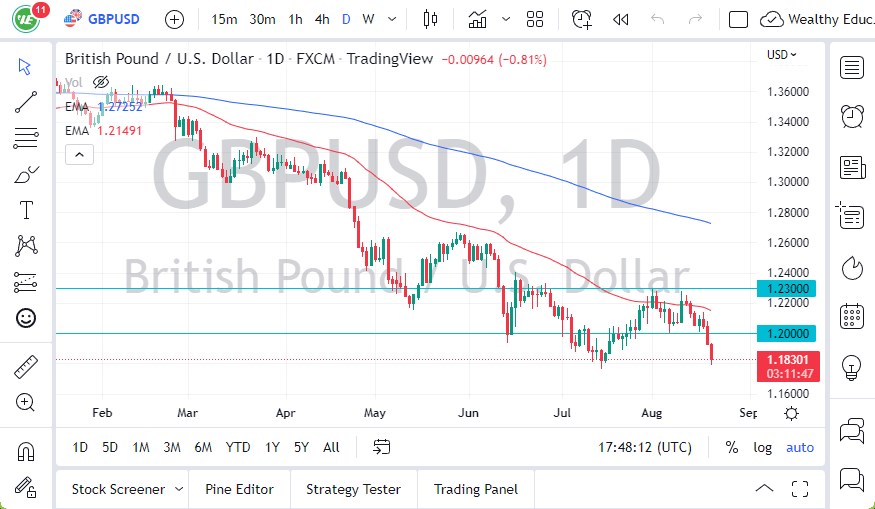Open the calendar panel in right sidebar
875x509 pixels.
852,316
